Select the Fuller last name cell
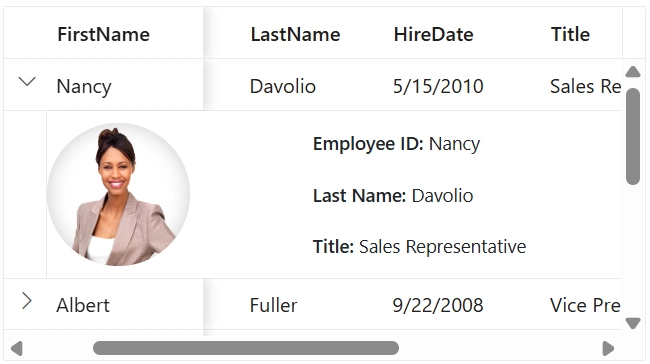The height and width of the screenshot is (364, 650). [273, 305]
